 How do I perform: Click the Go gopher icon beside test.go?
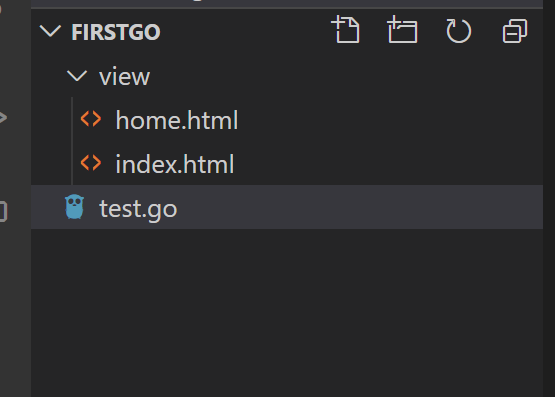pos(75,207)
